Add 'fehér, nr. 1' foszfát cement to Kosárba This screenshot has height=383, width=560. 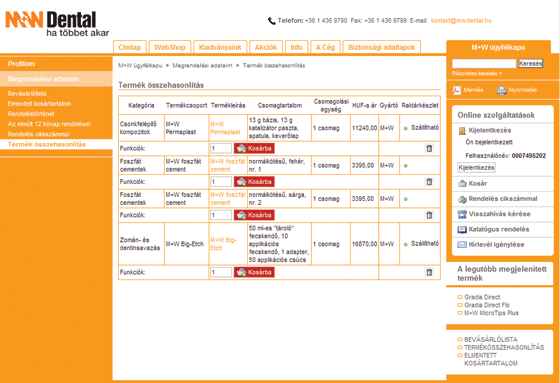pos(254,182)
